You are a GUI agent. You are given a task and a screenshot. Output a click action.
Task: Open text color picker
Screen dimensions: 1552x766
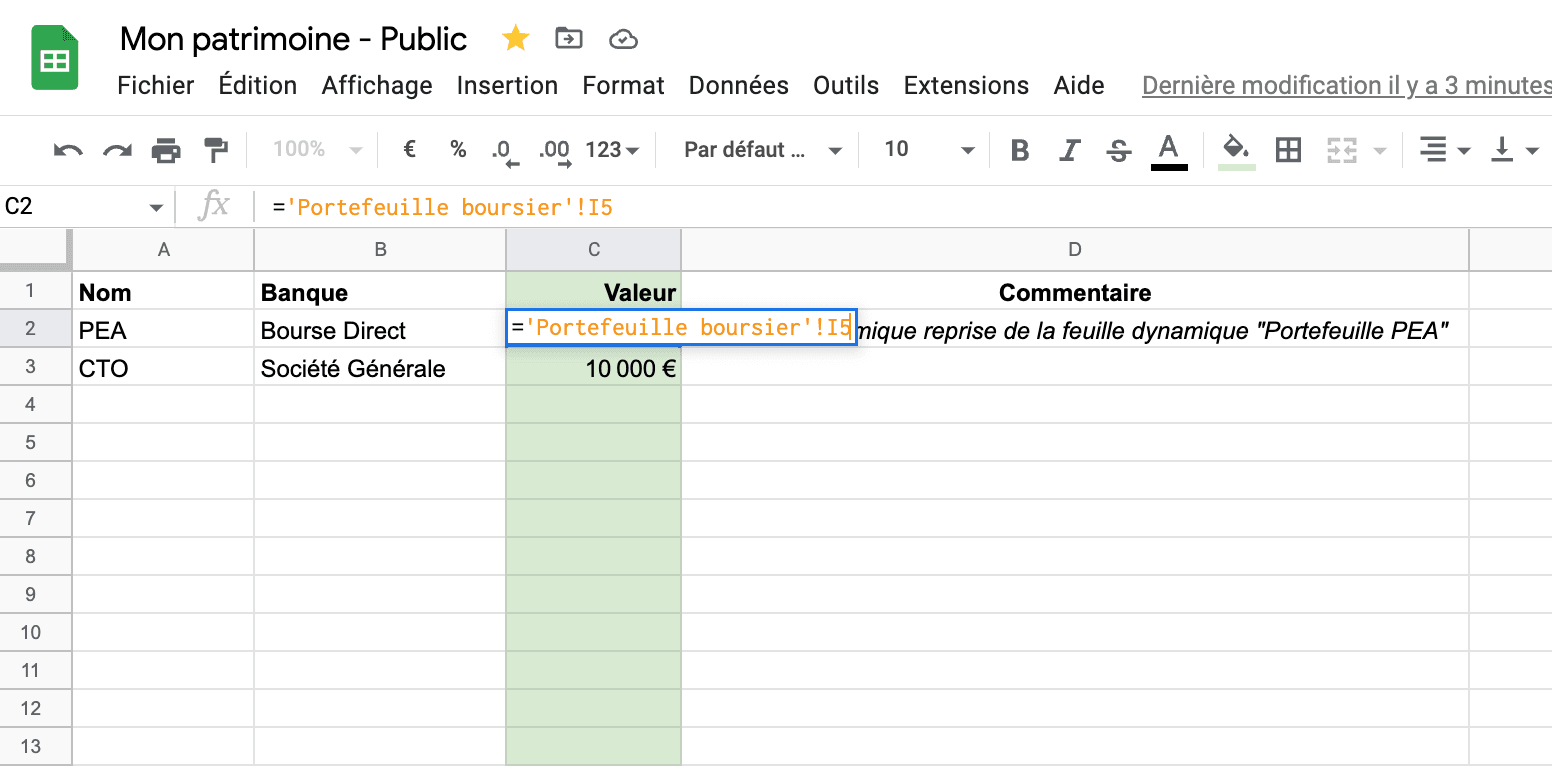(x=1169, y=151)
